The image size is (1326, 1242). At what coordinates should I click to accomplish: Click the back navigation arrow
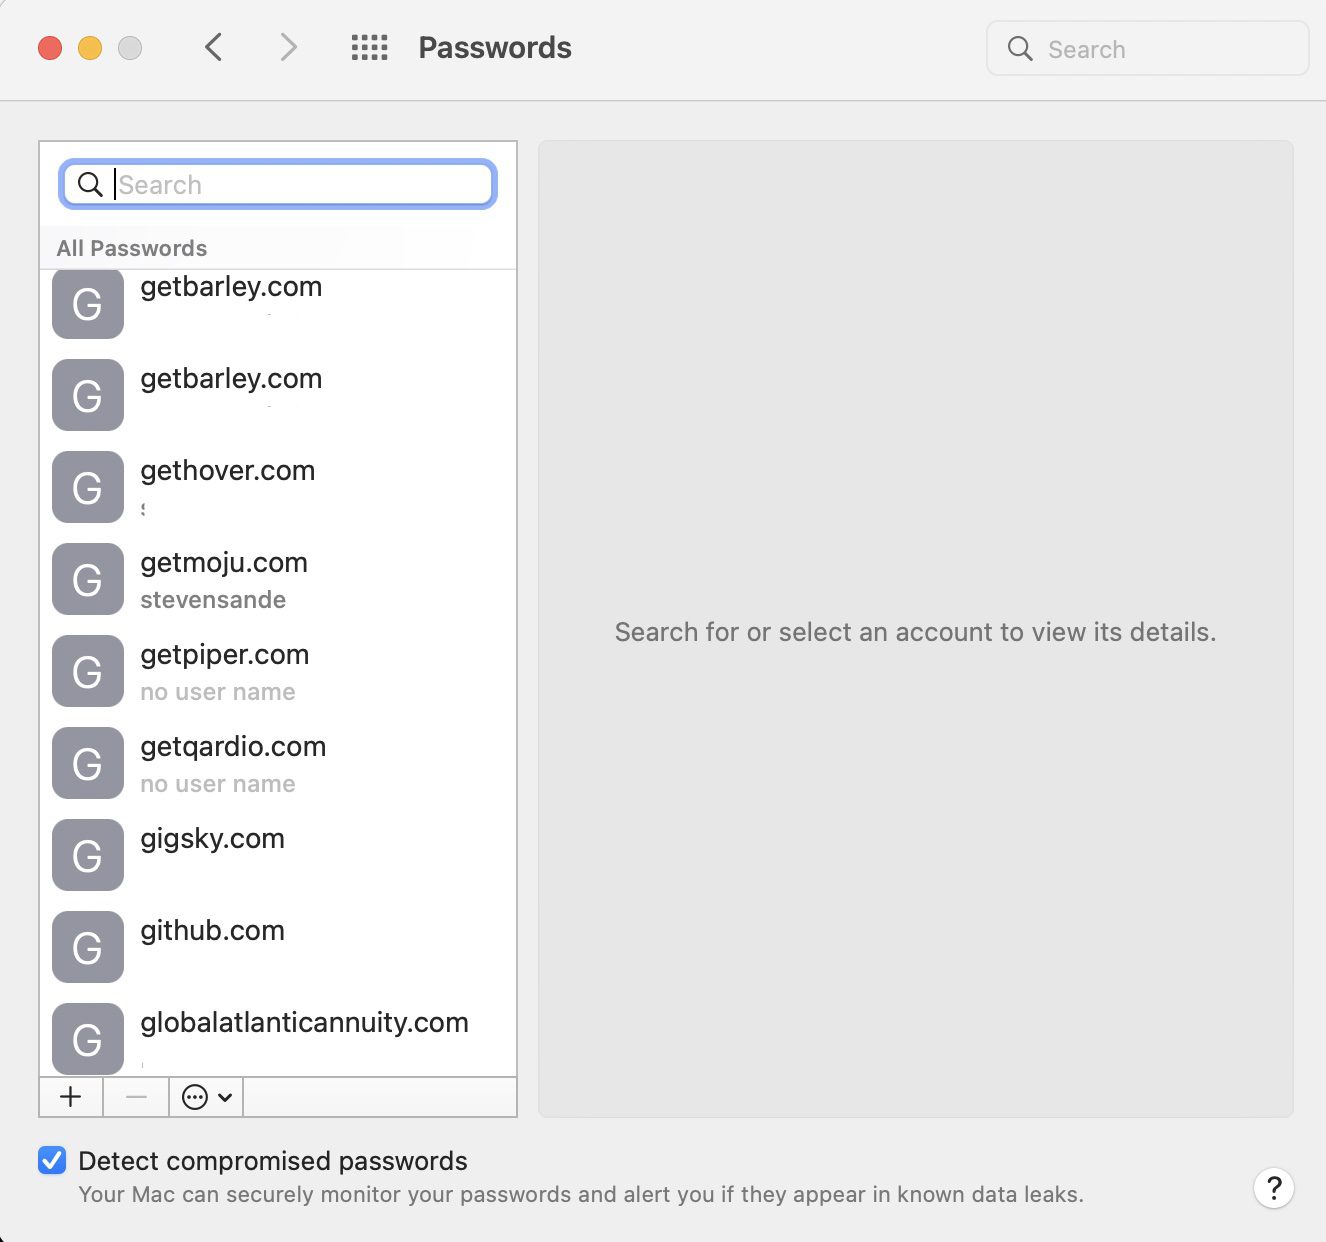click(x=213, y=47)
